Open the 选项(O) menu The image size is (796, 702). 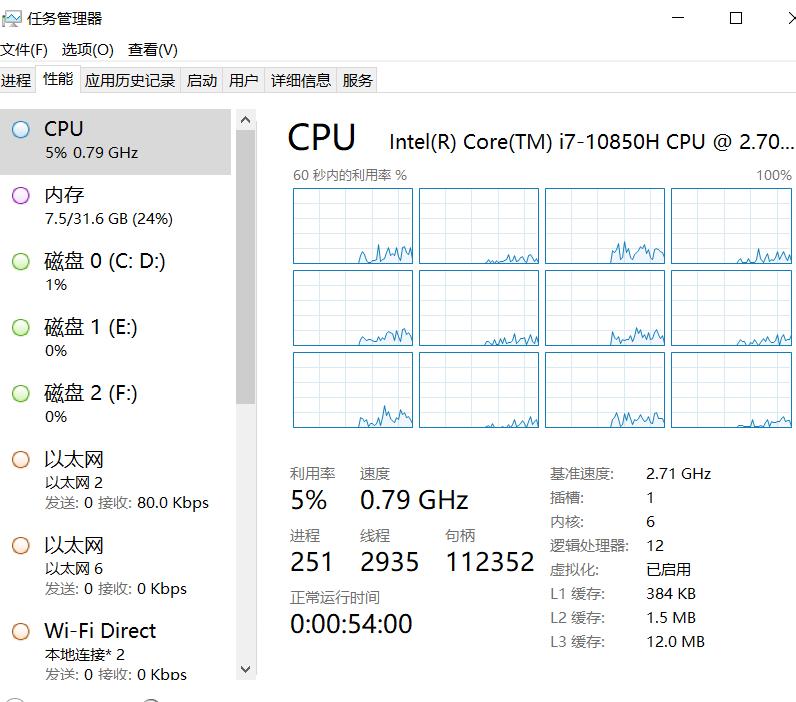(x=87, y=49)
